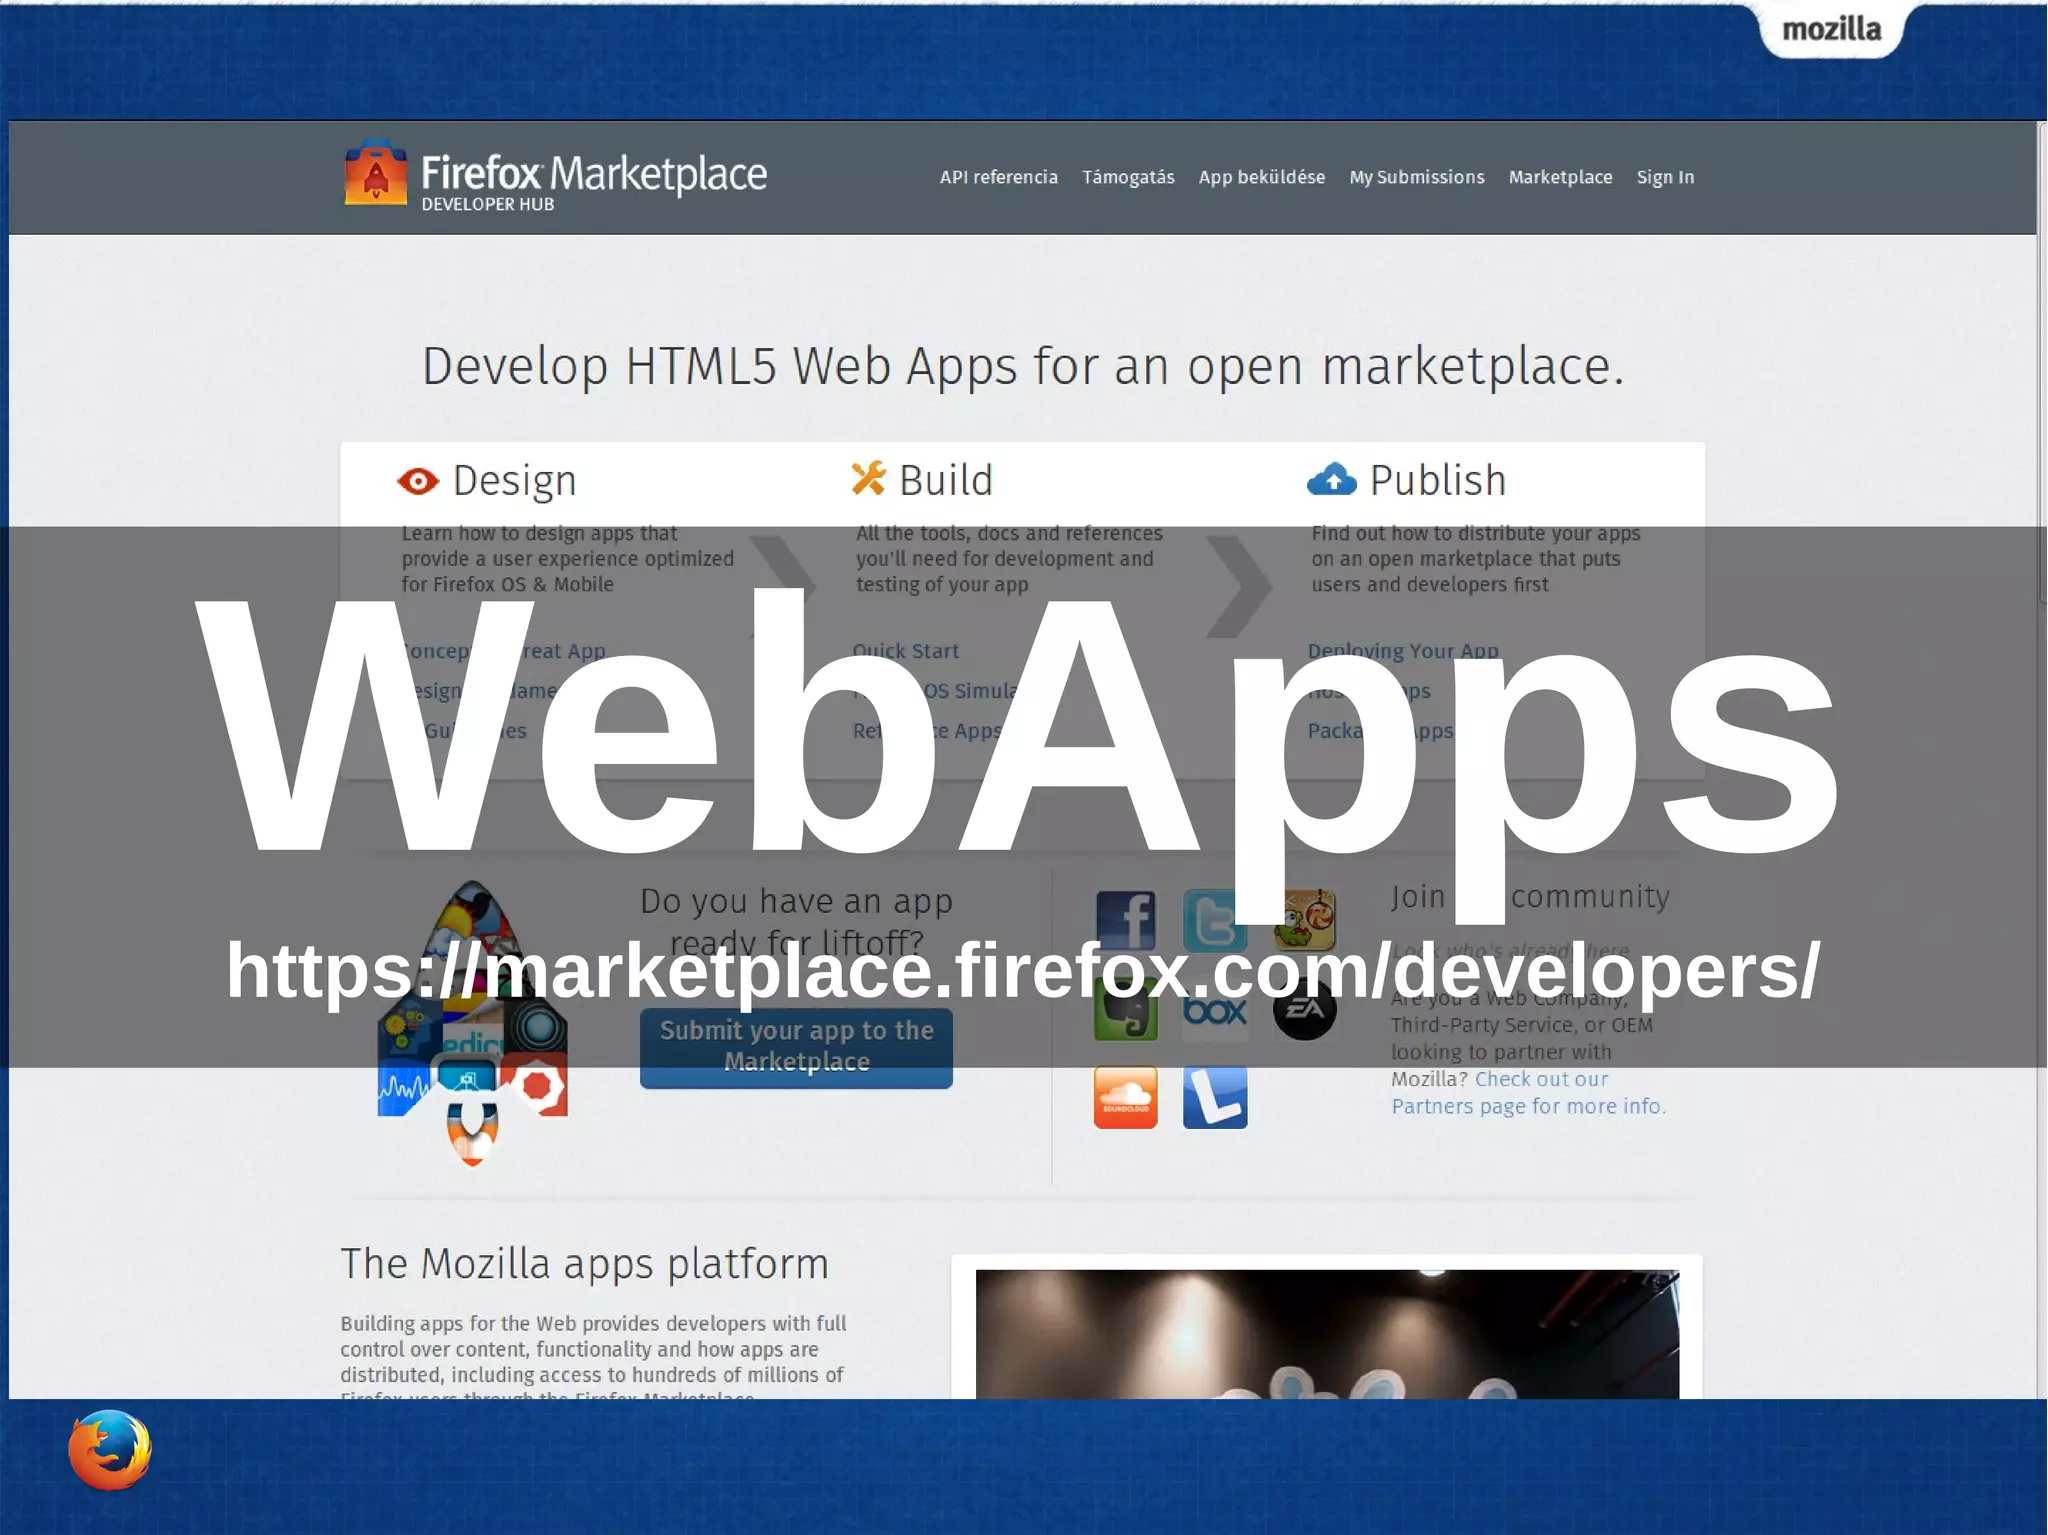Click the 'Develop HTML5 Web Apps' headline

point(1023,366)
